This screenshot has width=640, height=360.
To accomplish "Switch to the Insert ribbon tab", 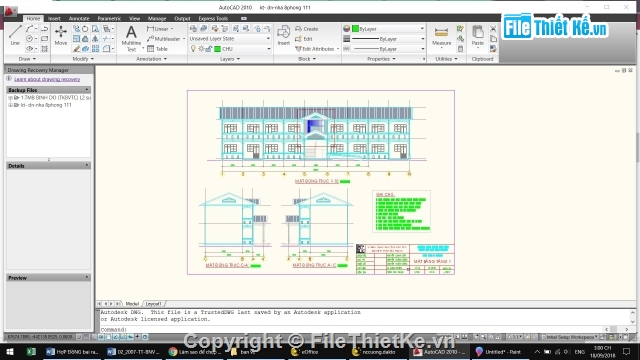I will tap(54, 18).
